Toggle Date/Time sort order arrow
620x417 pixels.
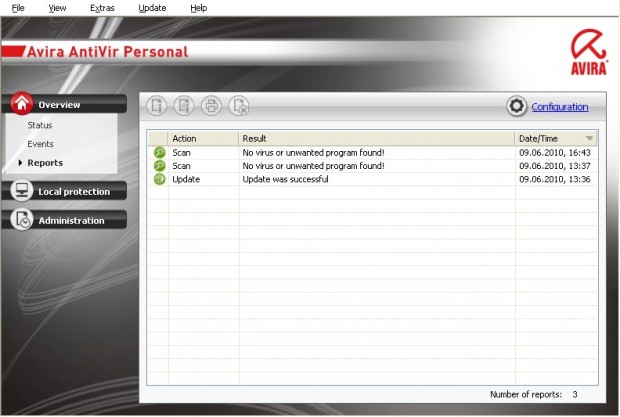pyautogui.click(x=589, y=138)
